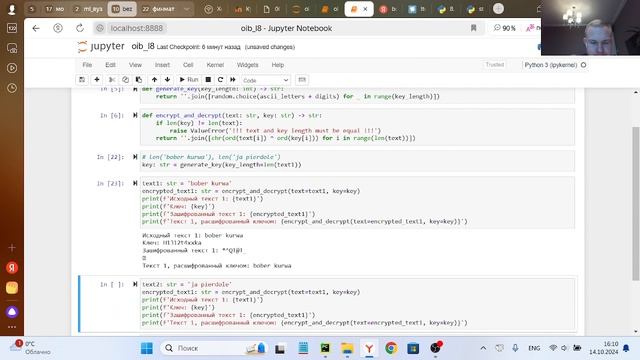Open the Cell menu

click(x=188, y=65)
